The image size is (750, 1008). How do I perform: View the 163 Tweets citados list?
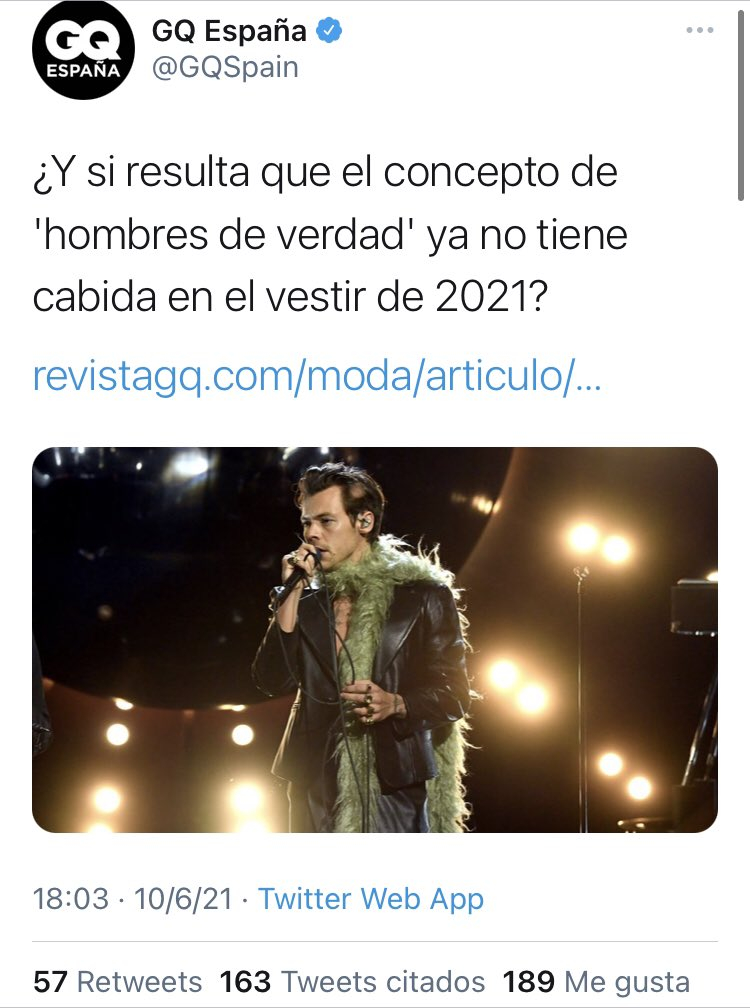click(352, 982)
